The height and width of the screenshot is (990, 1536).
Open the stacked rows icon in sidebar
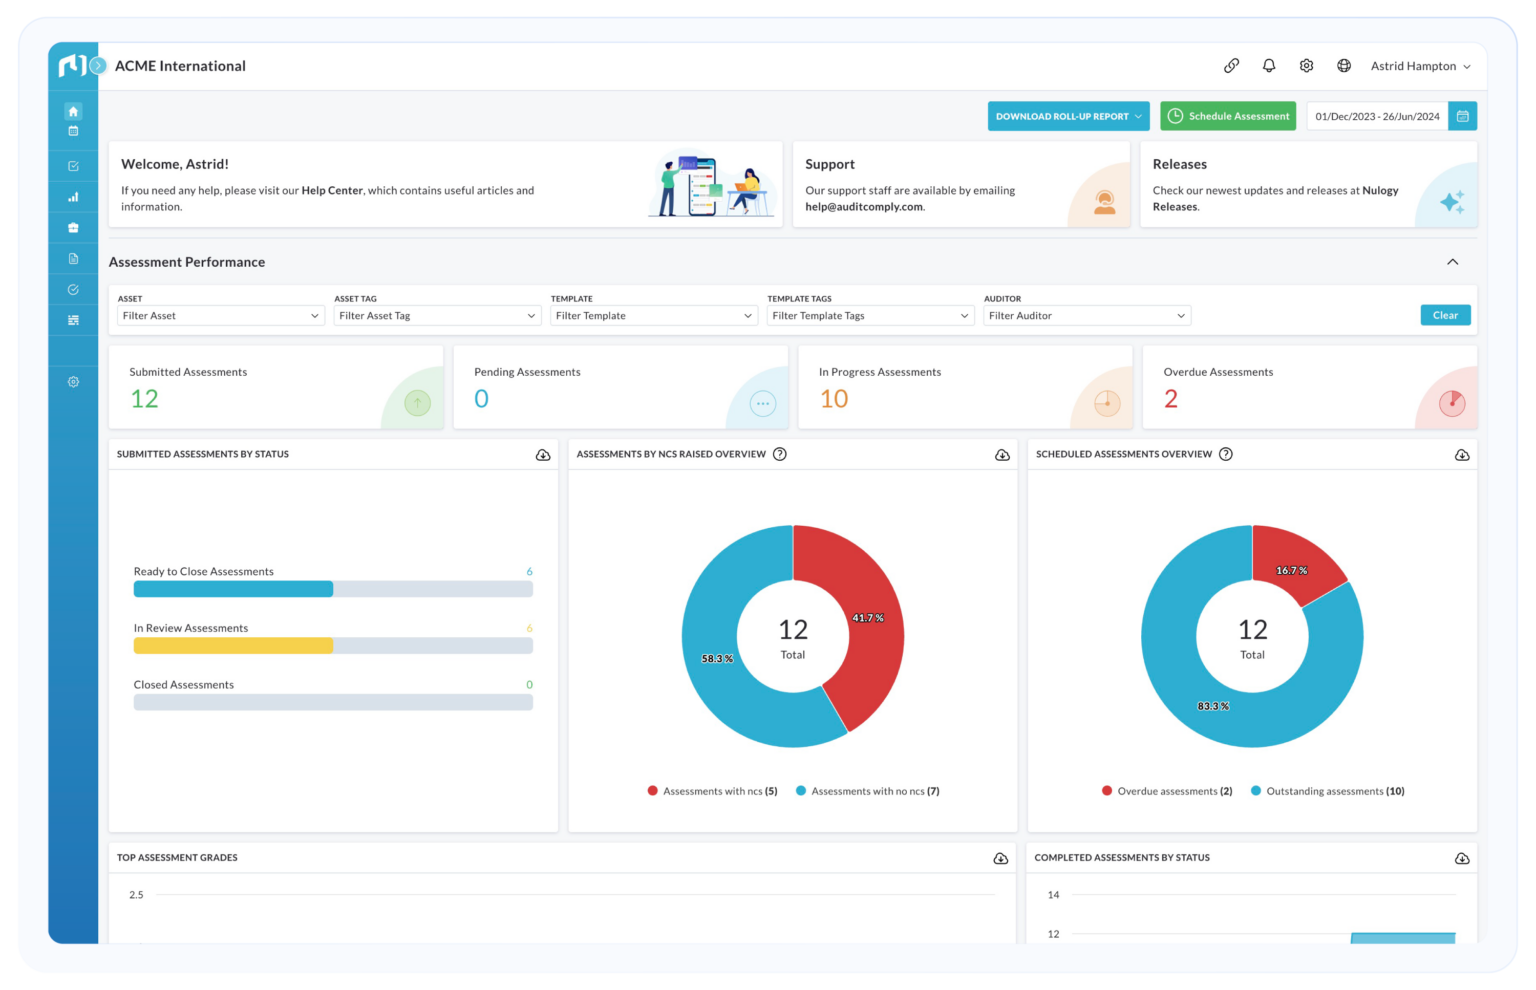pos(73,320)
